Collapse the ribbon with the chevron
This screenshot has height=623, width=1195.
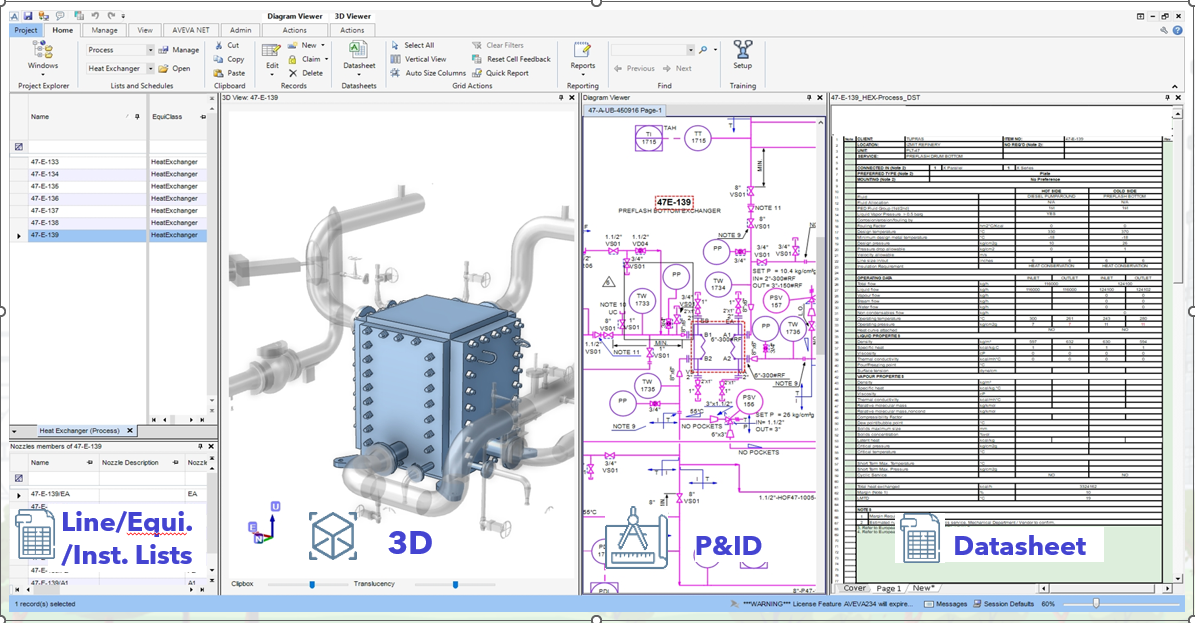coord(1174,87)
